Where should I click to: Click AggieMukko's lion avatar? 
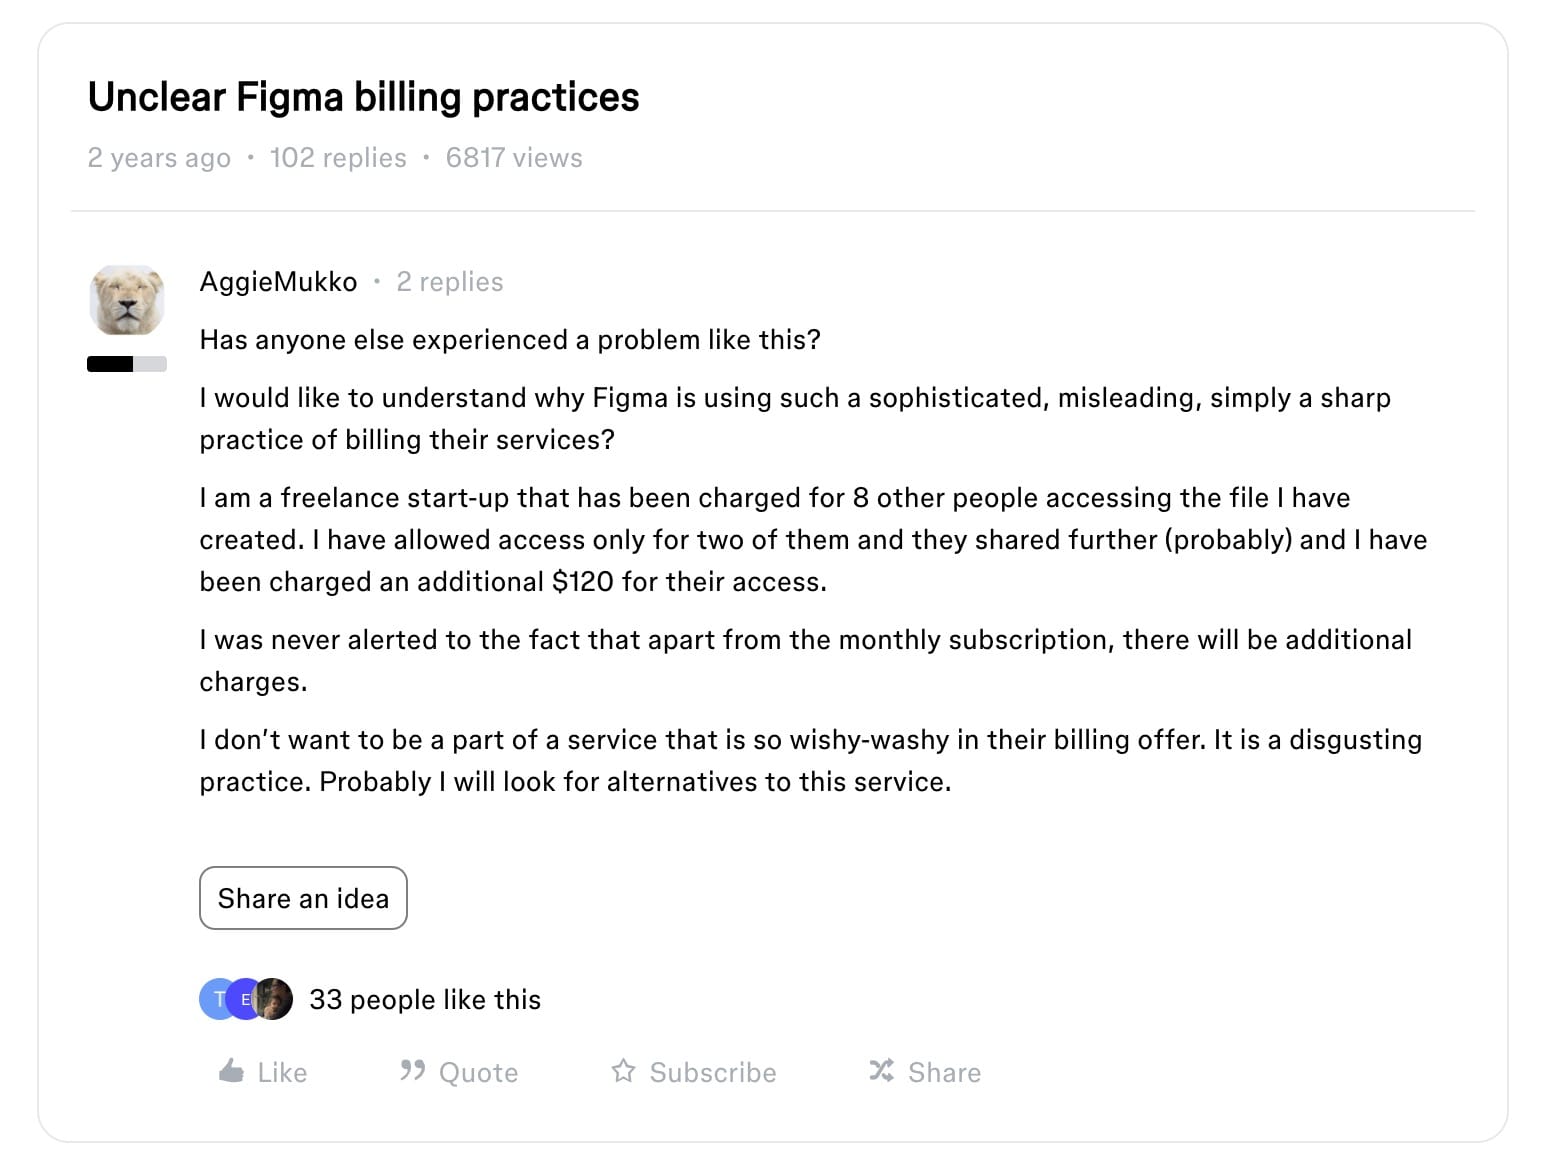tap(127, 299)
